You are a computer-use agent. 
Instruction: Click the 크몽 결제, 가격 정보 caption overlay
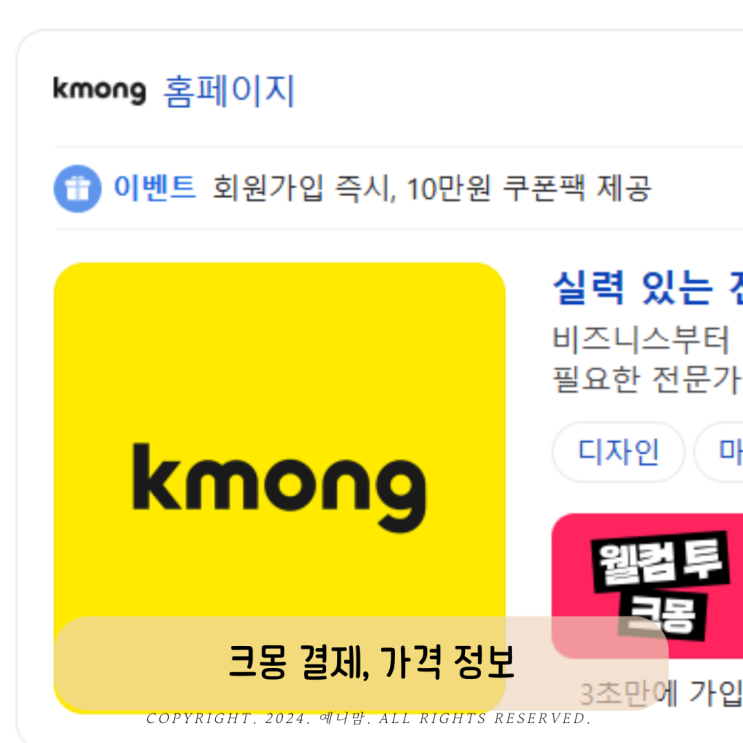click(x=361, y=662)
